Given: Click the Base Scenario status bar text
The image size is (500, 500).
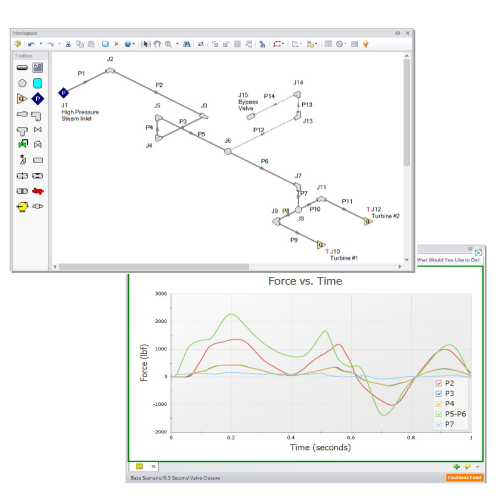Looking at the screenshot, I should click(x=175, y=478).
